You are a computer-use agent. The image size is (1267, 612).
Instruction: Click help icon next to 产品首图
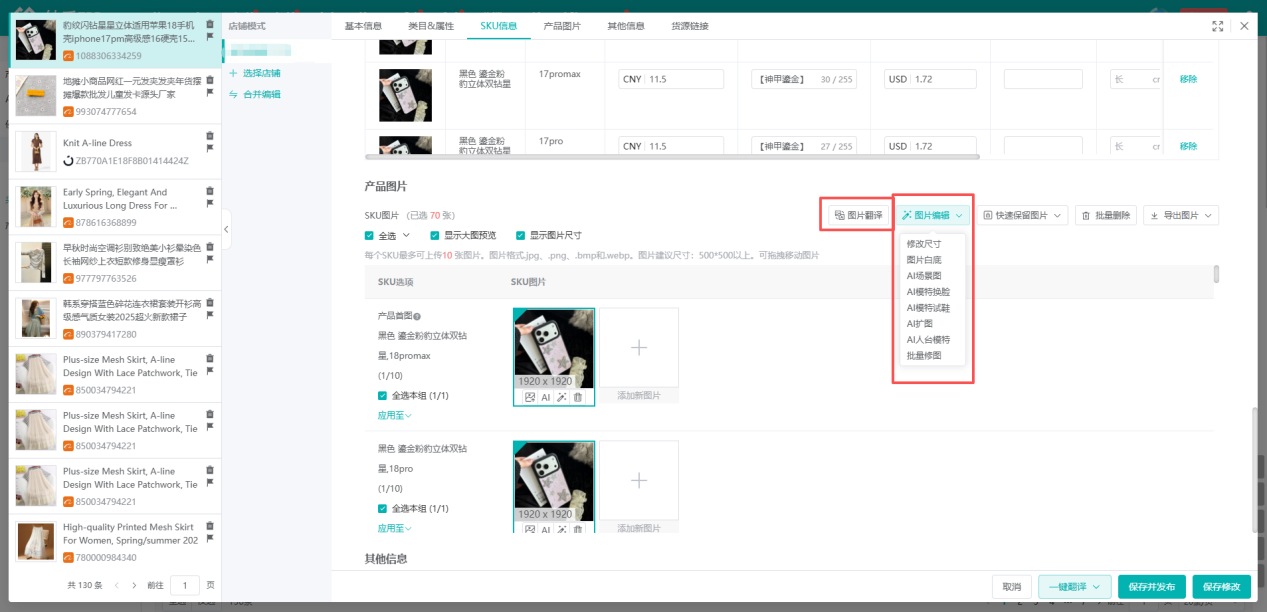(417, 316)
